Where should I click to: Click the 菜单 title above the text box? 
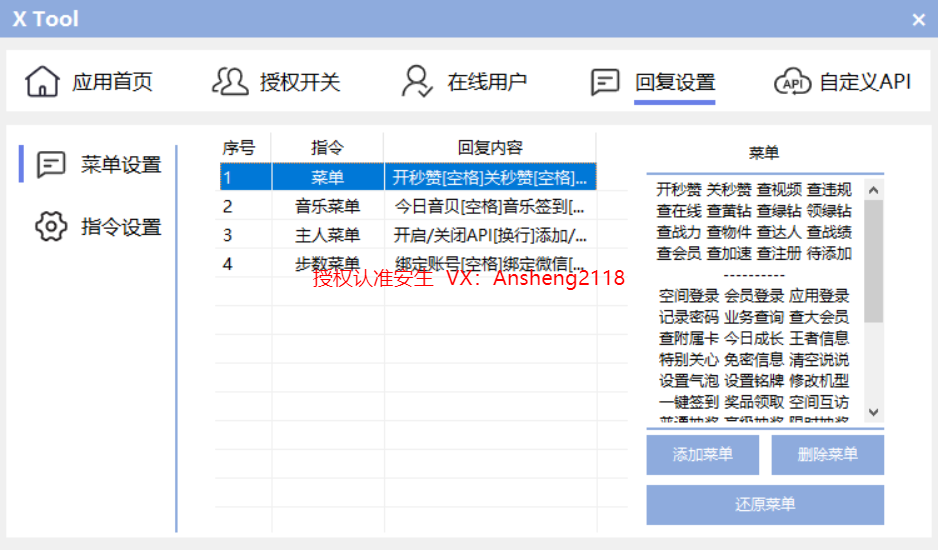tap(764, 153)
